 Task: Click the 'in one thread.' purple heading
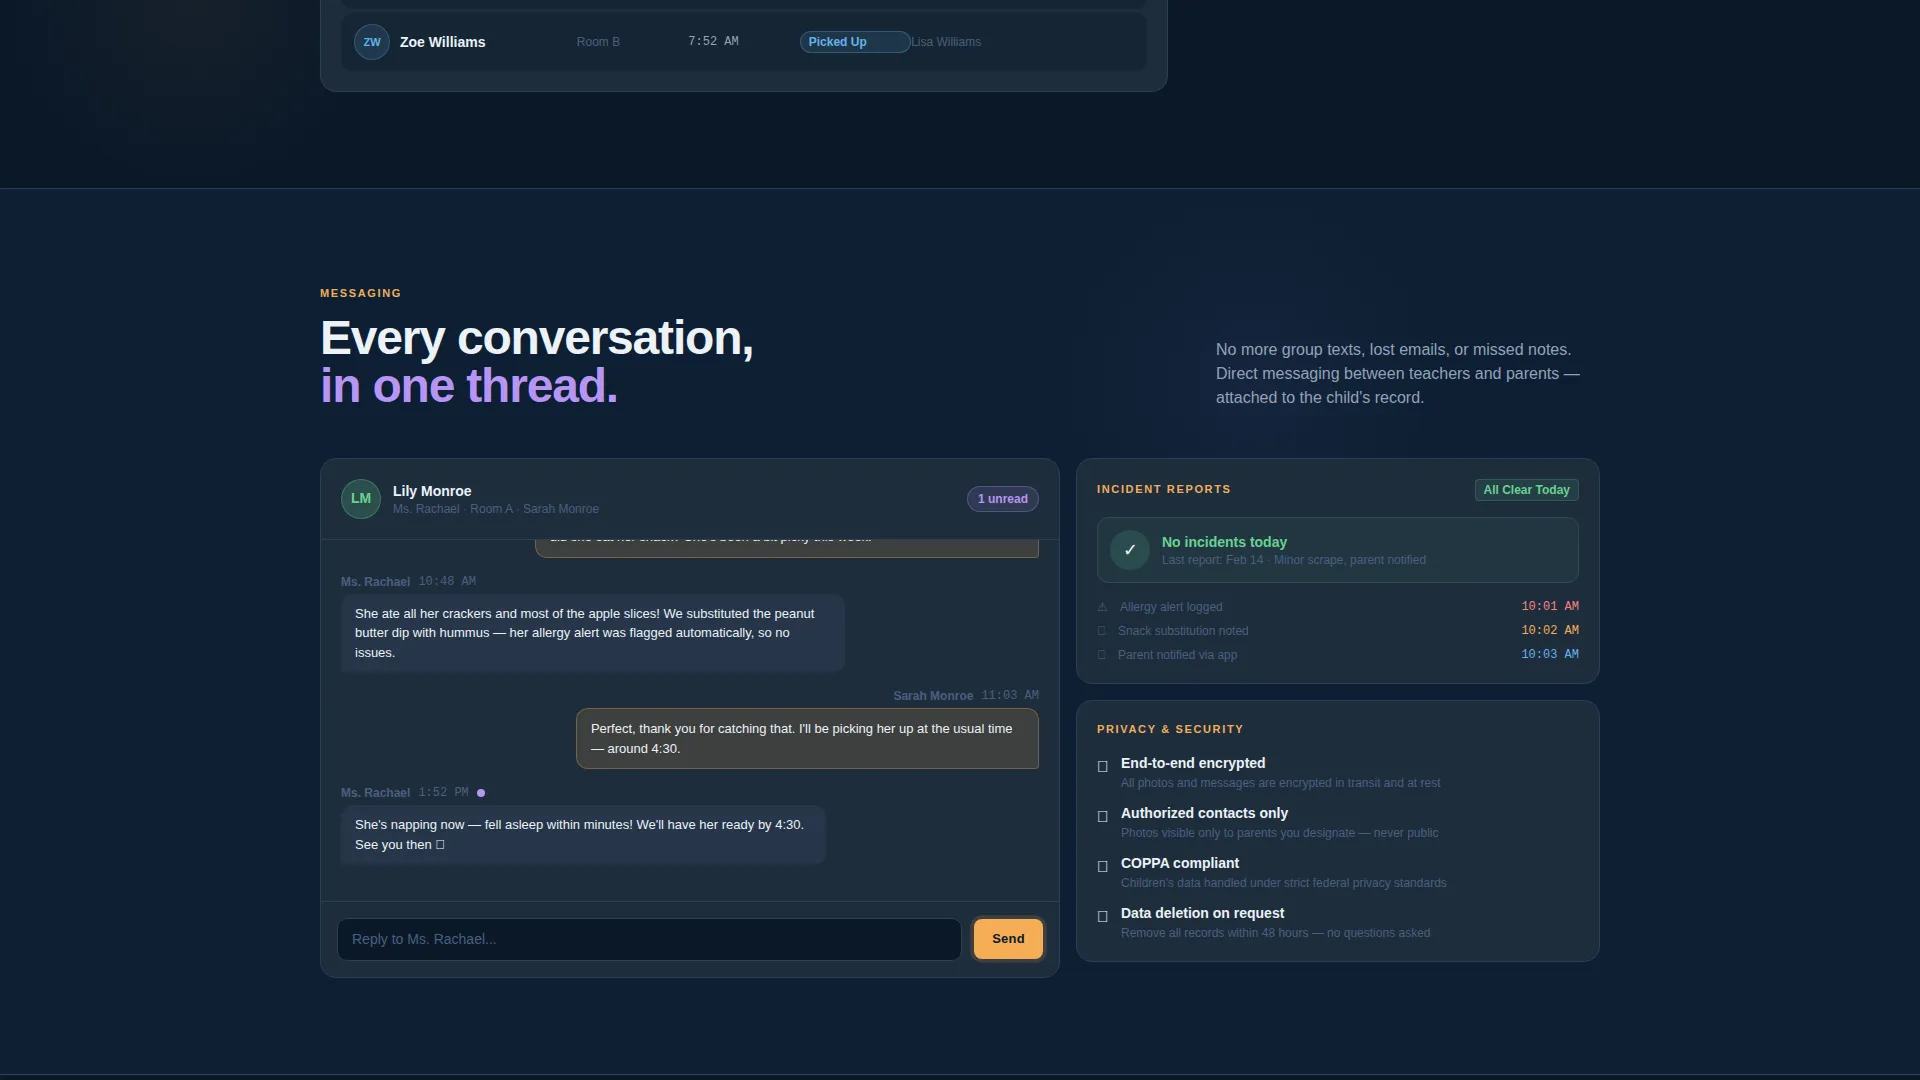pyautogui.click(x=469, y=386)
